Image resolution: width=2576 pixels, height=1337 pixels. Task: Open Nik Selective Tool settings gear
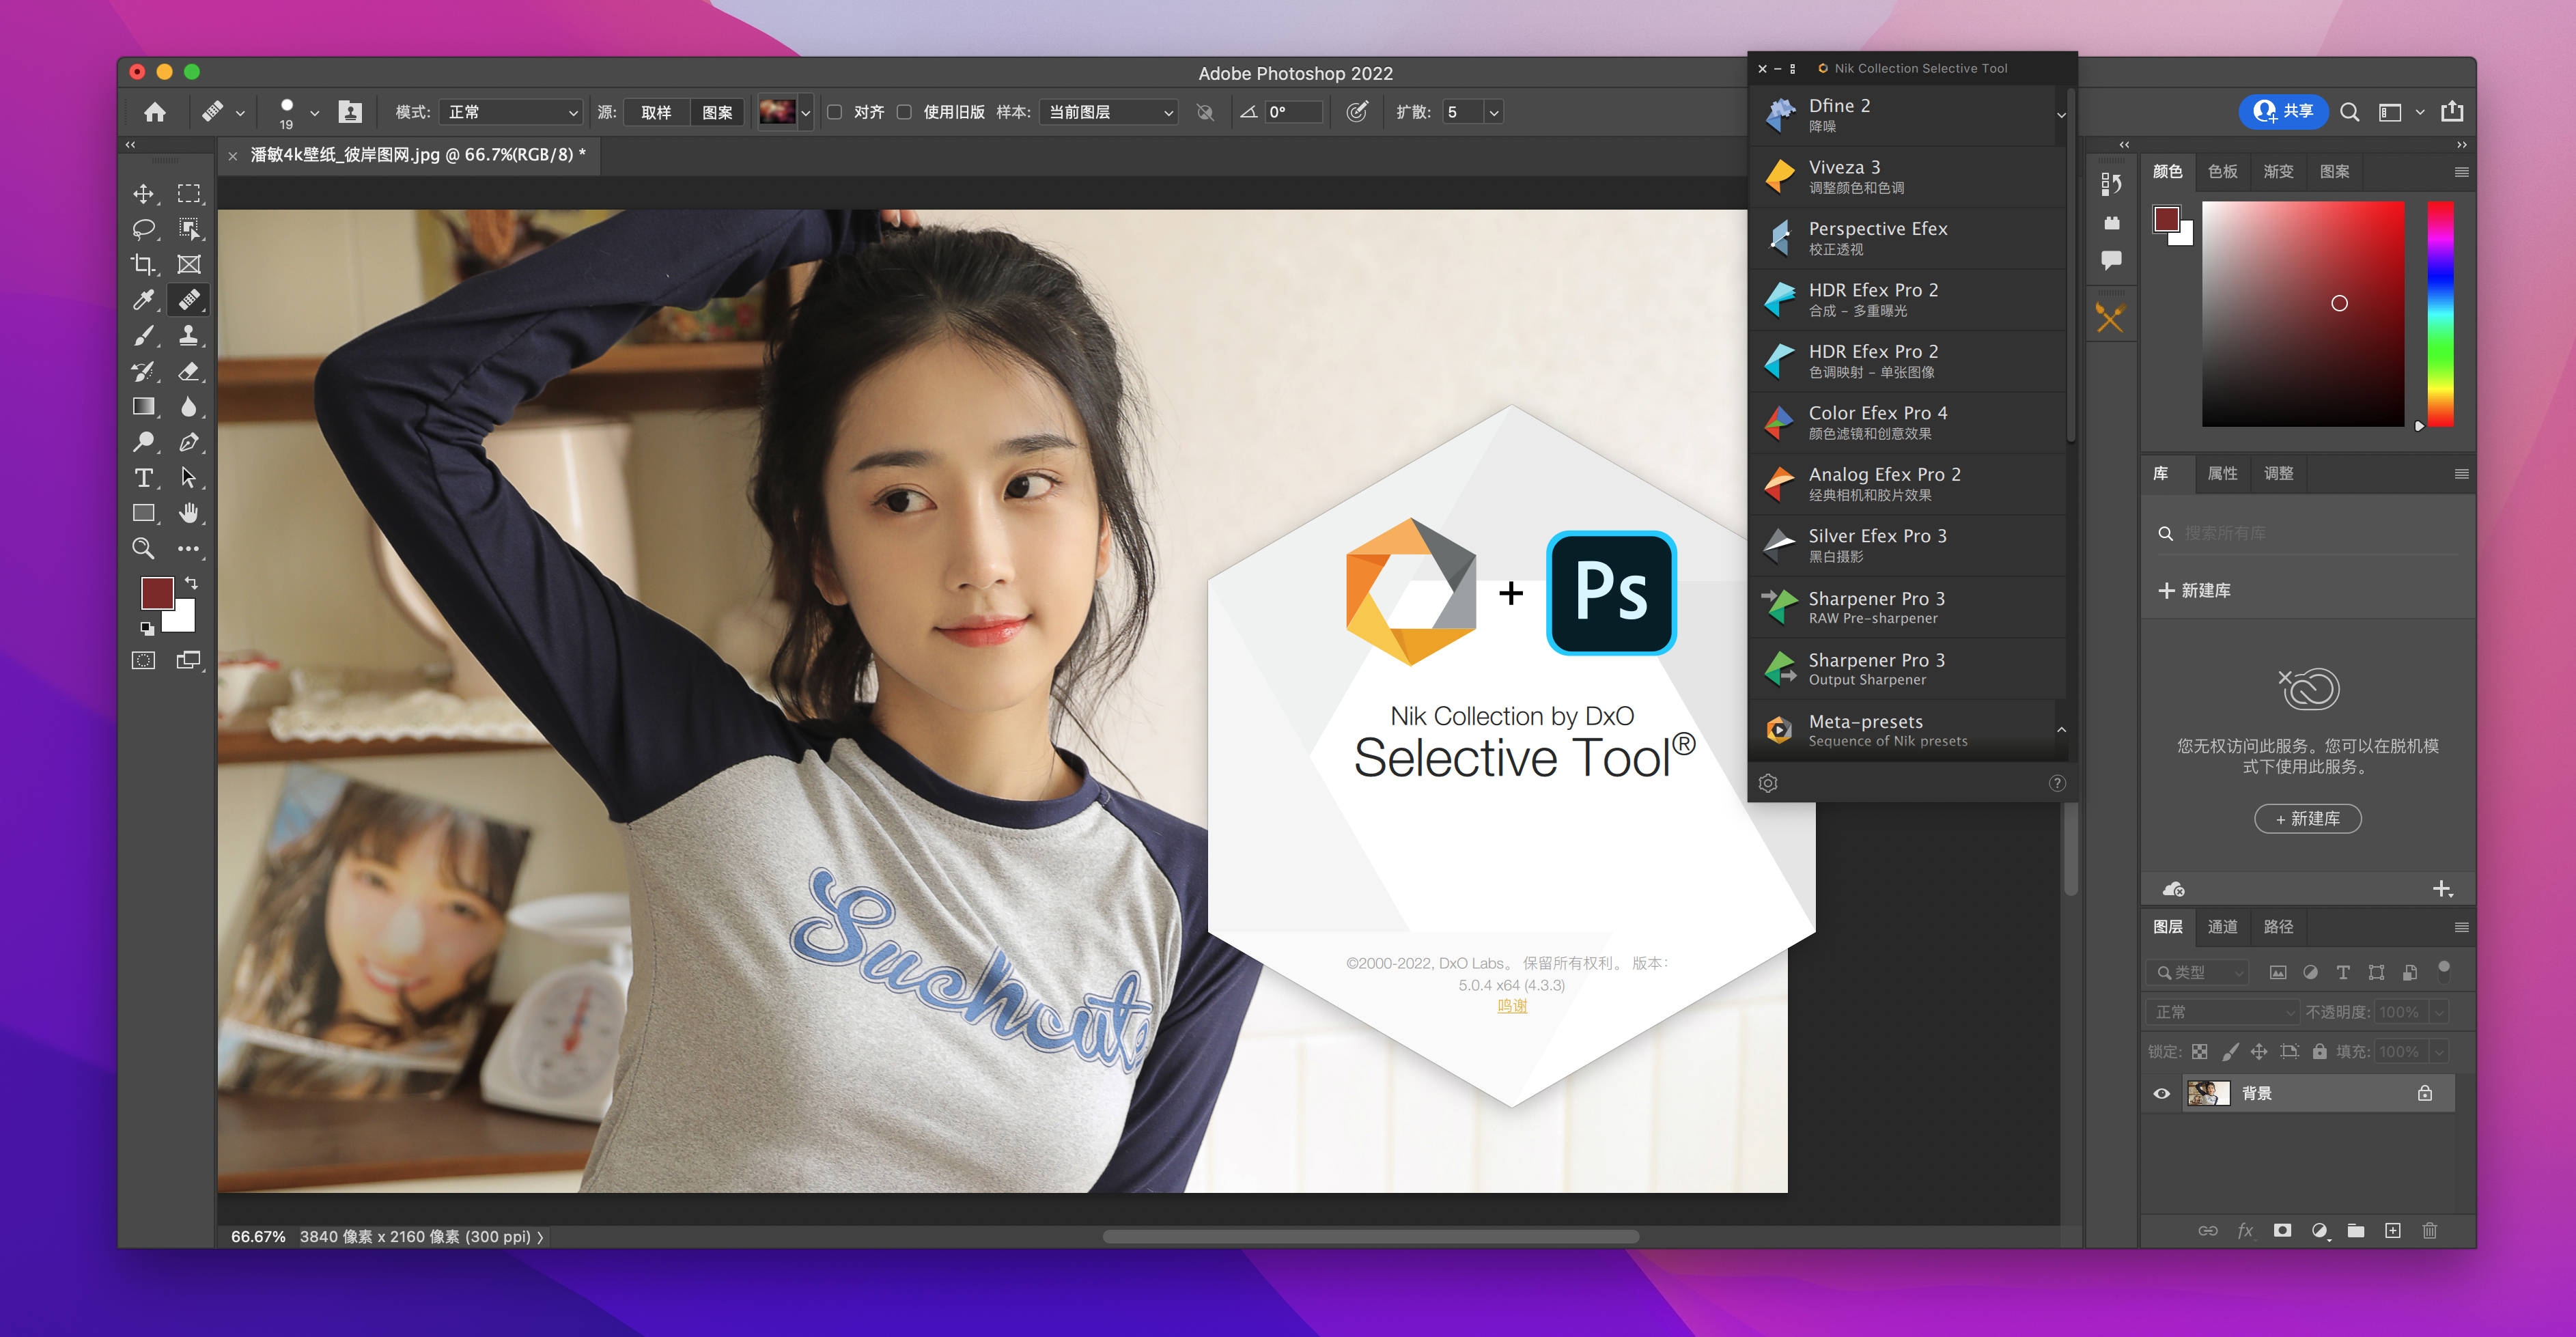click(1768, 783)
